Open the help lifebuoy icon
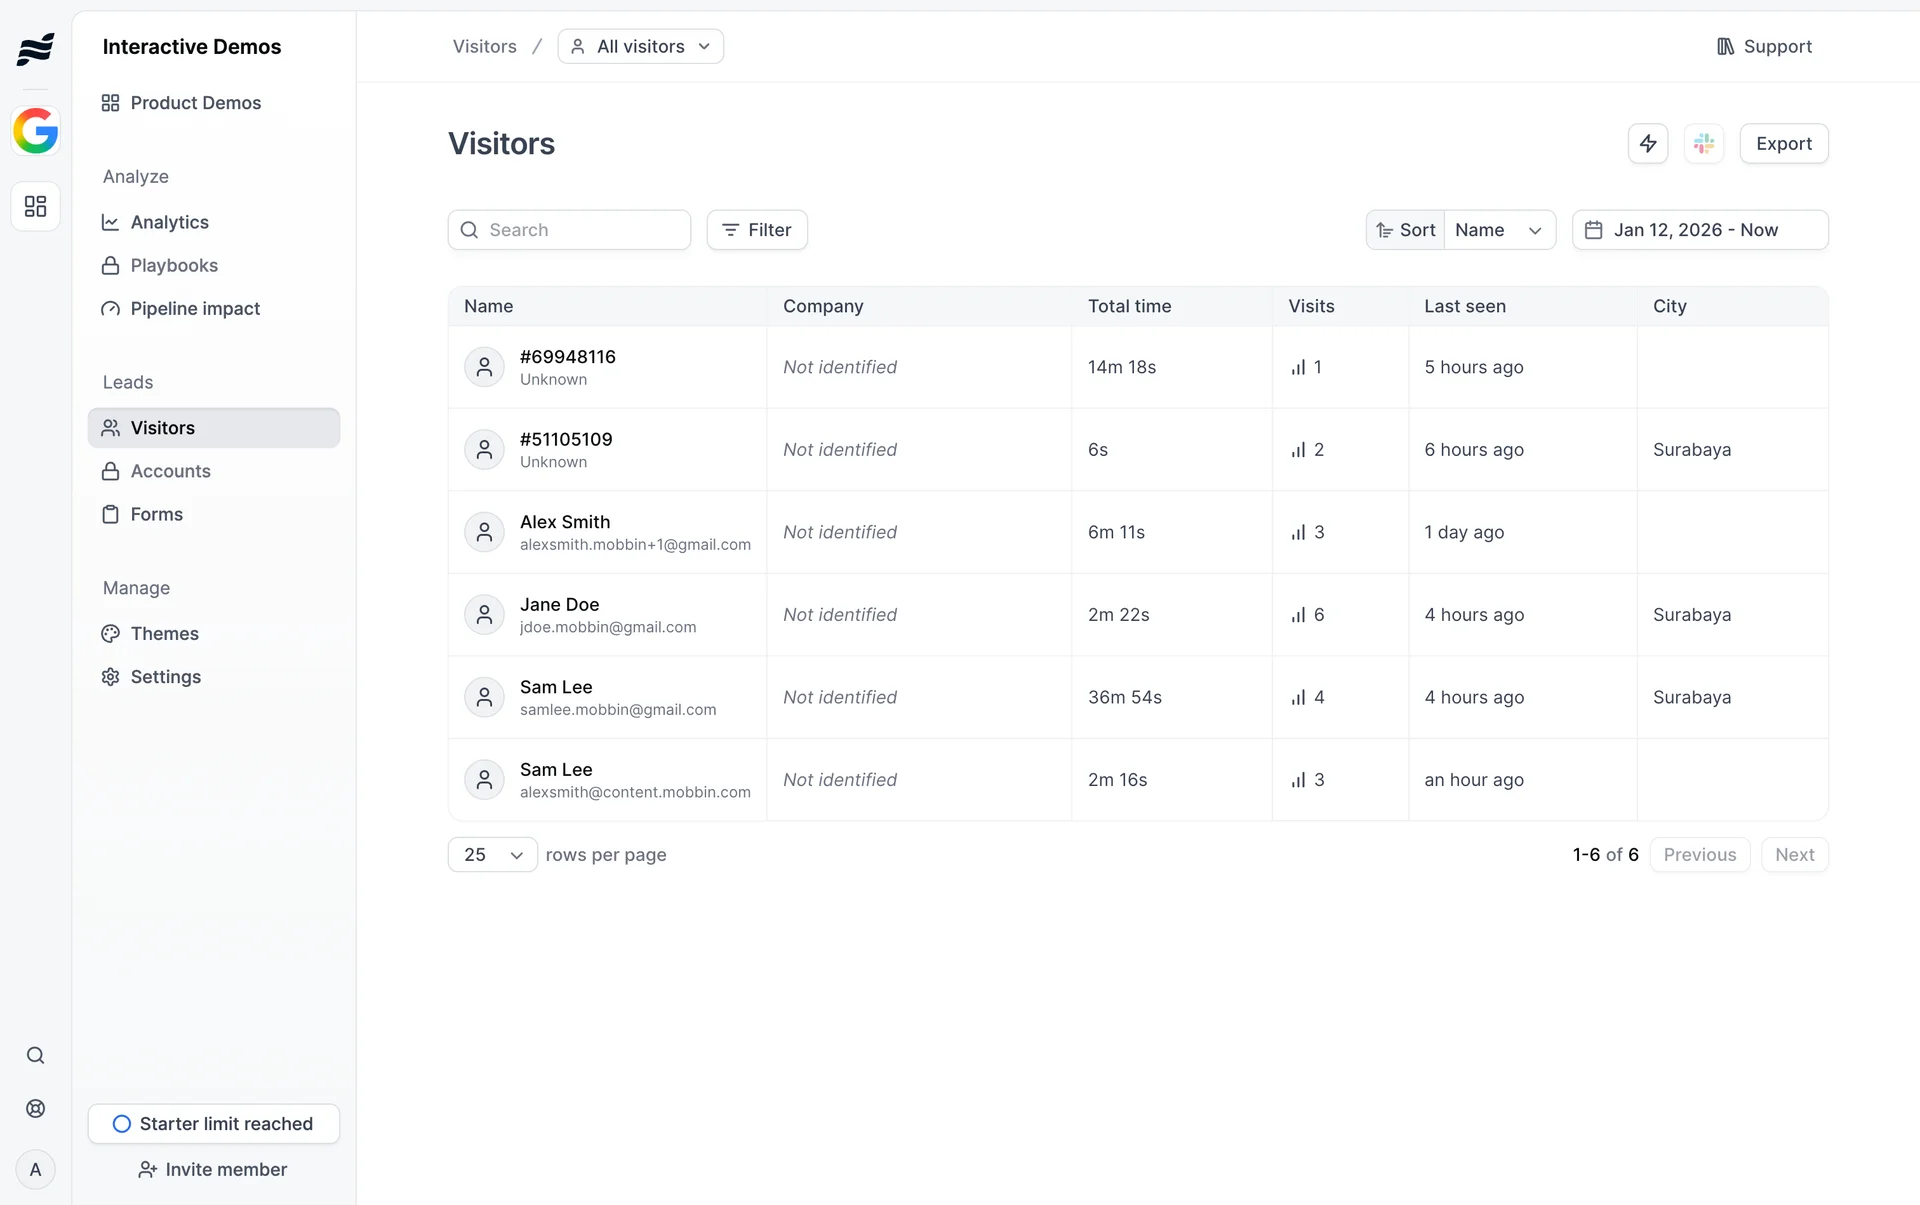Screen dimensions: 1920x1205 click(x=36, y=1108)
